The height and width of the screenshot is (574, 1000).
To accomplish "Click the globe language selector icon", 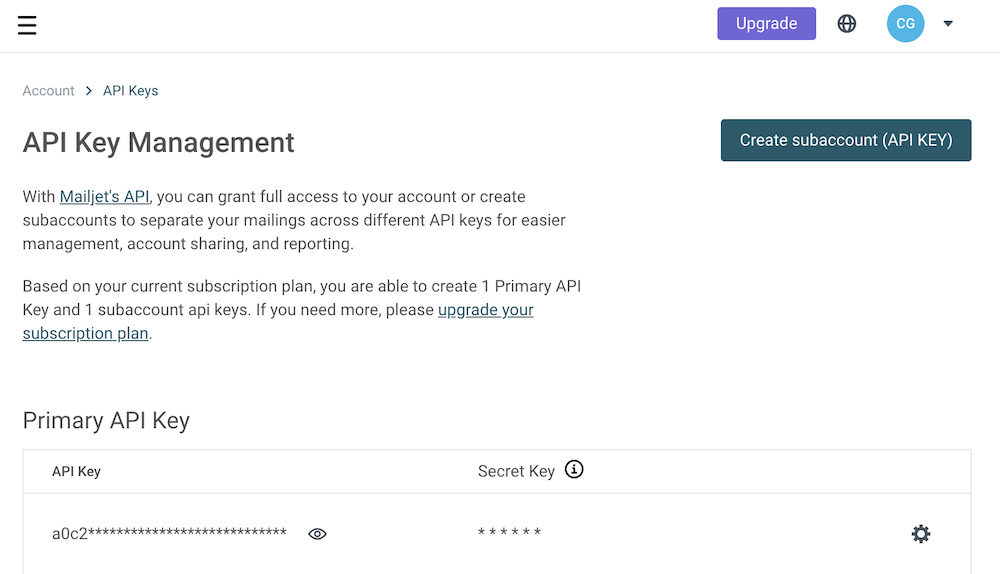I will tap(847, 24).
